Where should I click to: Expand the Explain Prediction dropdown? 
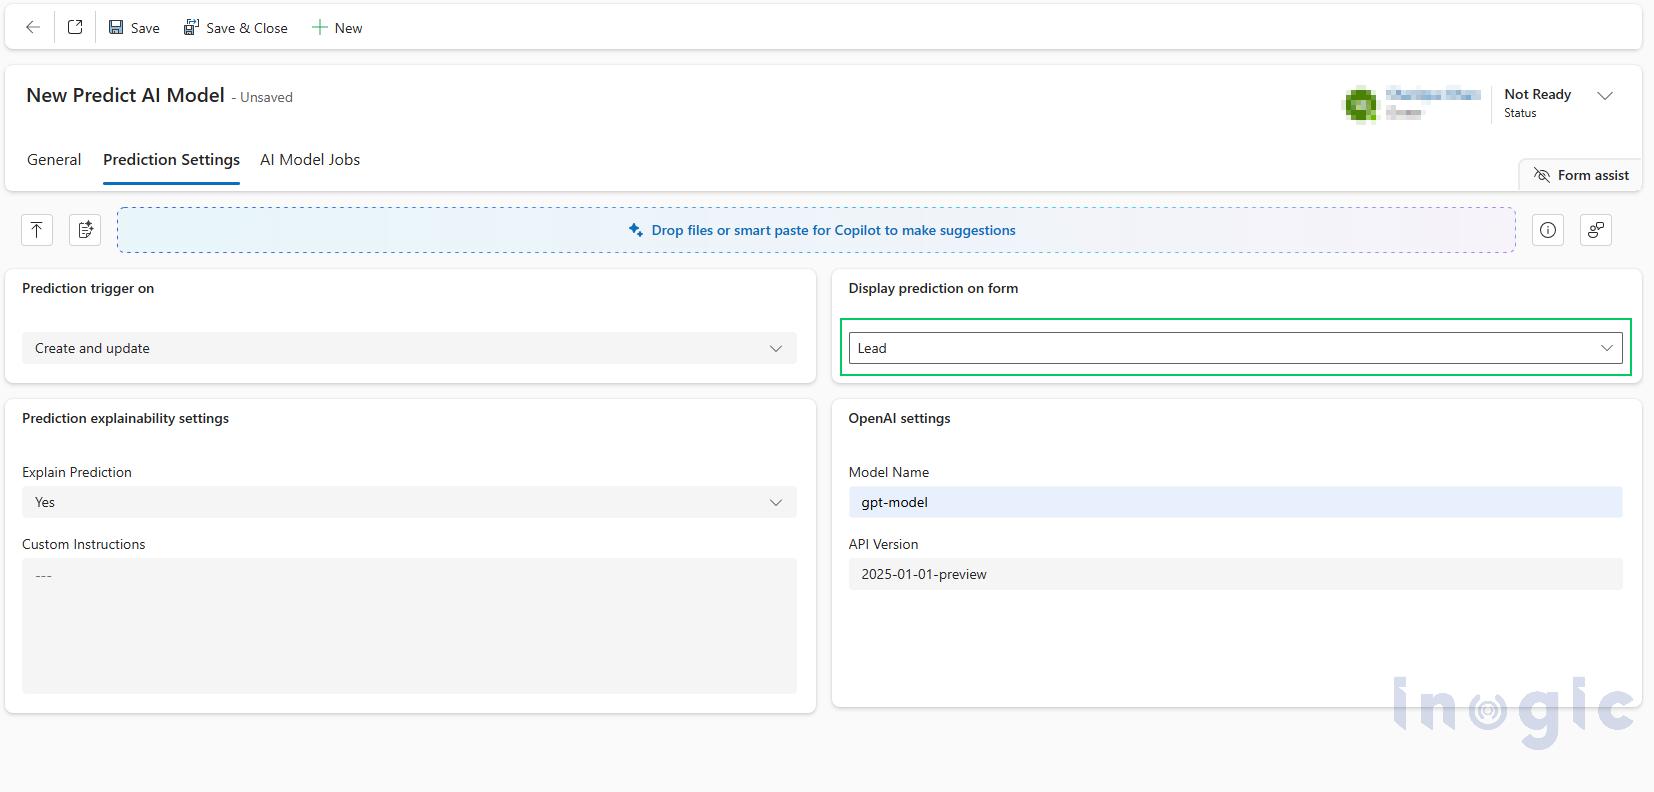409,502
